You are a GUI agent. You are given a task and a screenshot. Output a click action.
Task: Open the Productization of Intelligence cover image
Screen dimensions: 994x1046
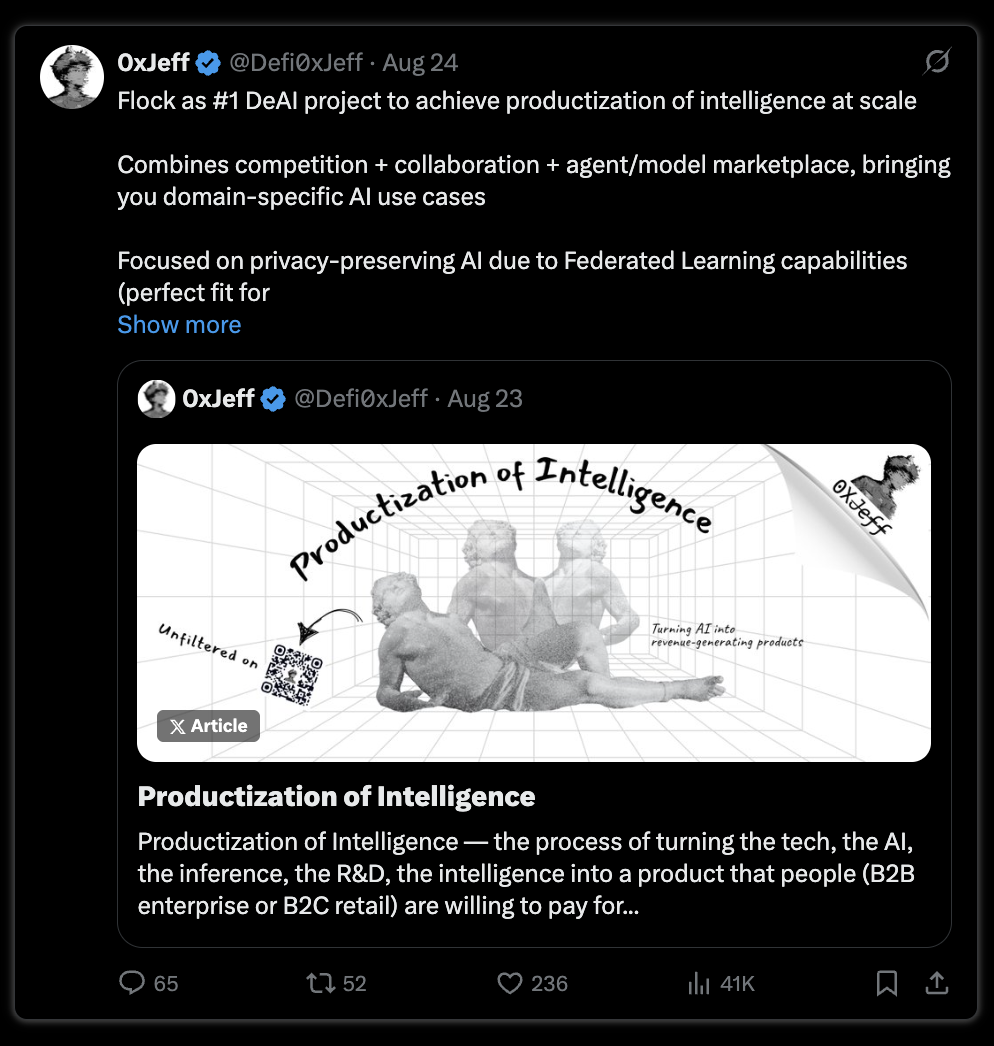coord(534,603)
